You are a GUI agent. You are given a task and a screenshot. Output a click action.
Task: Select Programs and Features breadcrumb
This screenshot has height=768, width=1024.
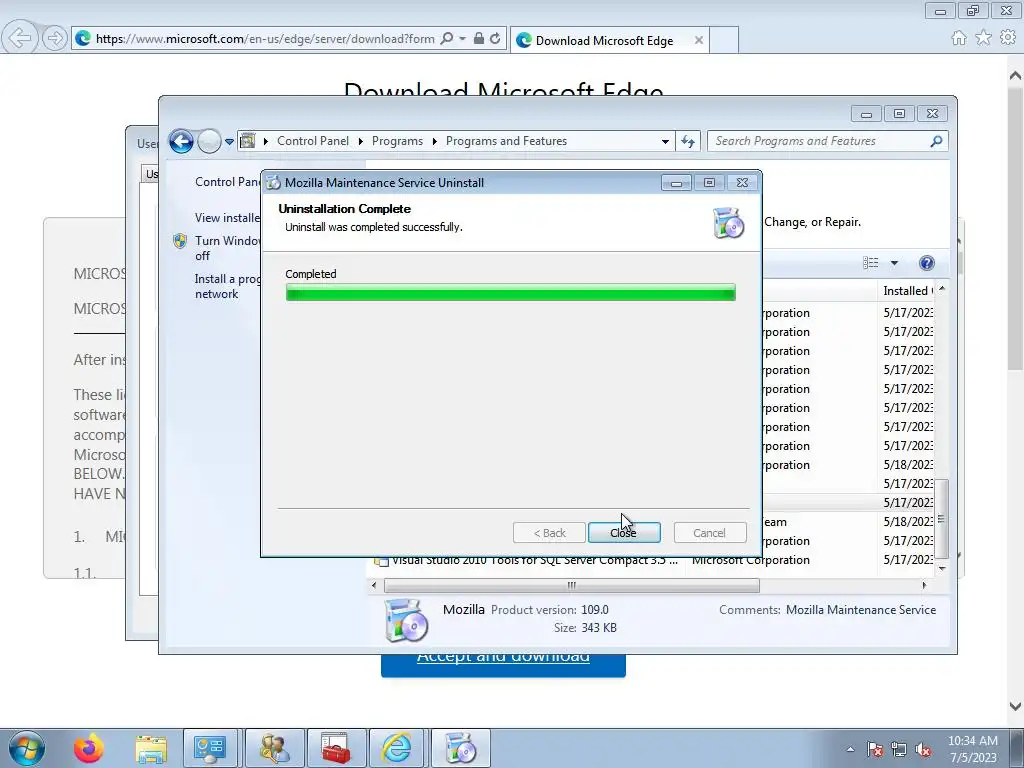pos(506,141)
